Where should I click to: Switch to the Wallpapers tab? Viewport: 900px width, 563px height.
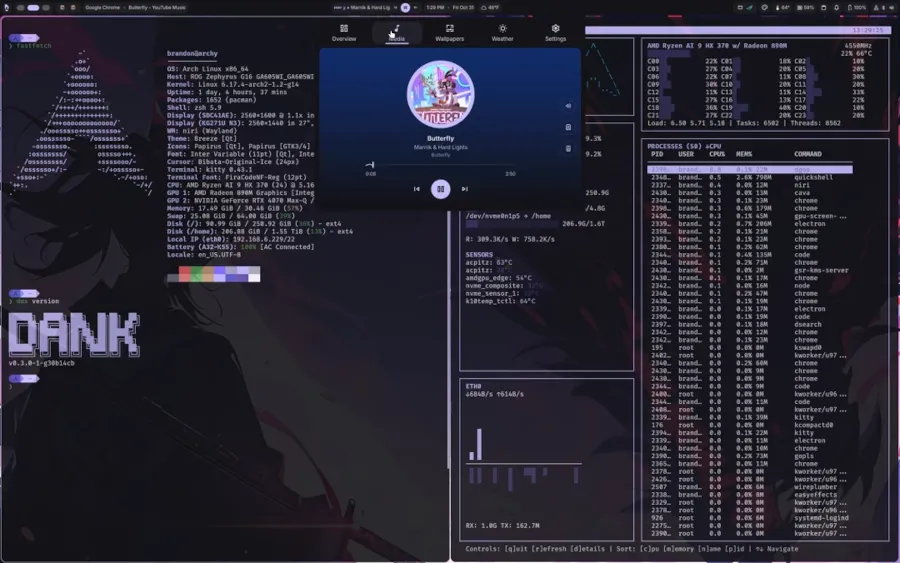pos(449,33)
